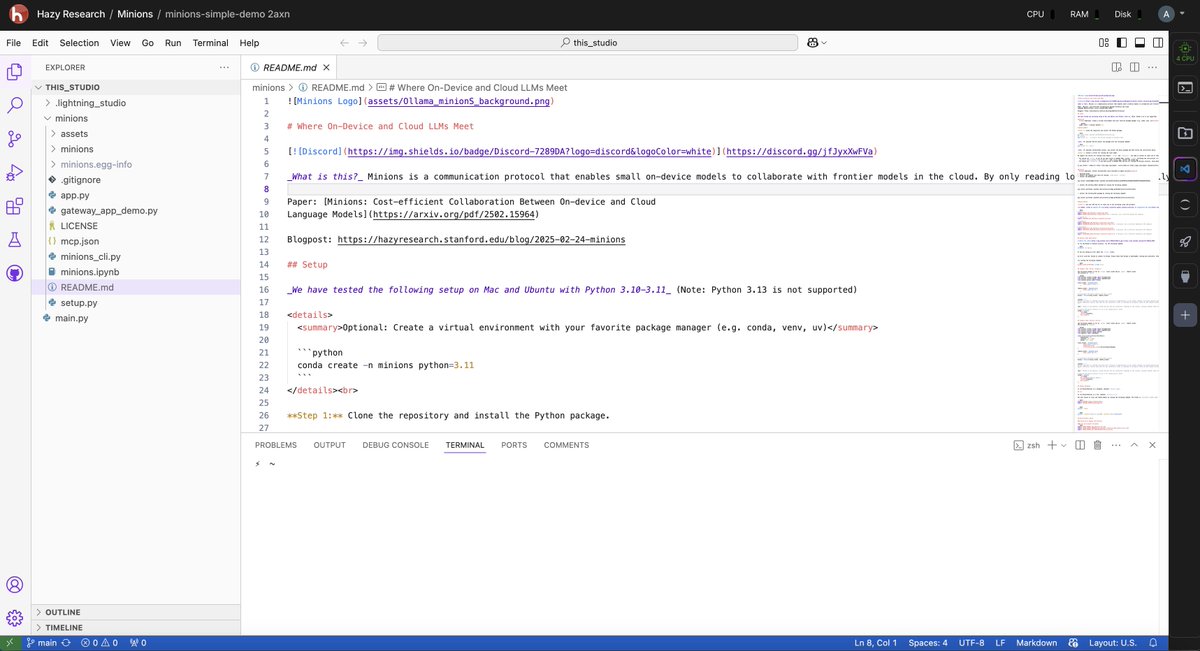Split the terminal panel
The image size is (1200, 651).
(x=1079, y=445)
